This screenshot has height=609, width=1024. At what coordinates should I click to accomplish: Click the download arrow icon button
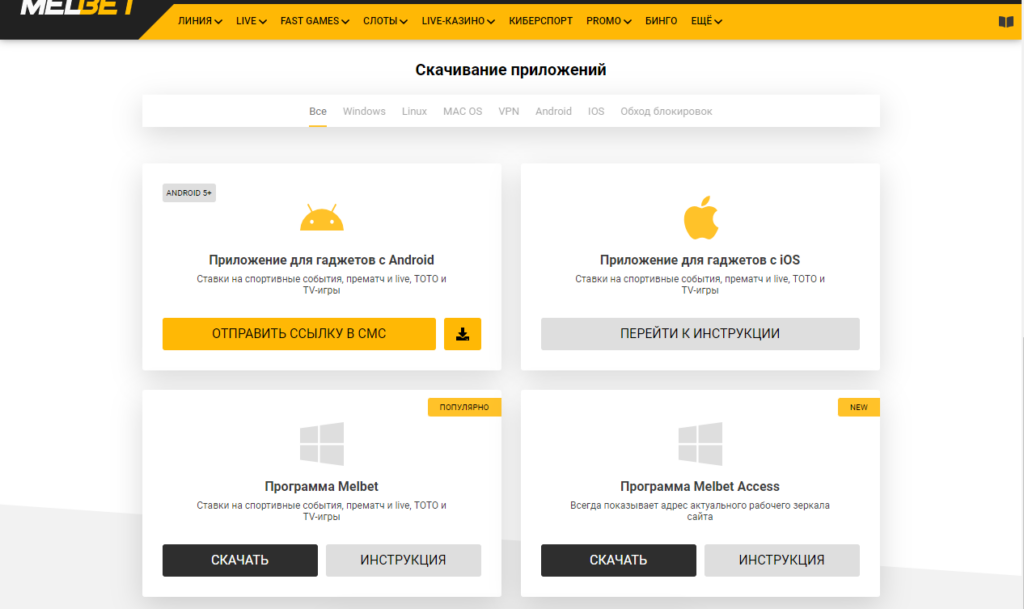tap(462, 334)
